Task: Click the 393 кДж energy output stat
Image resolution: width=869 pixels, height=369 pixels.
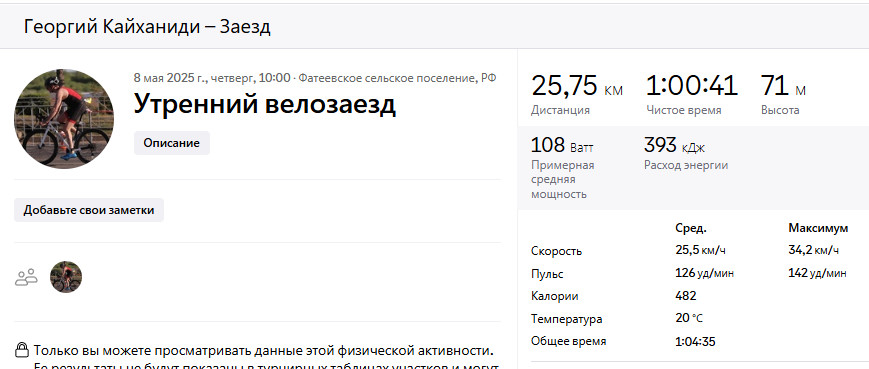Action: coord(674,146)
